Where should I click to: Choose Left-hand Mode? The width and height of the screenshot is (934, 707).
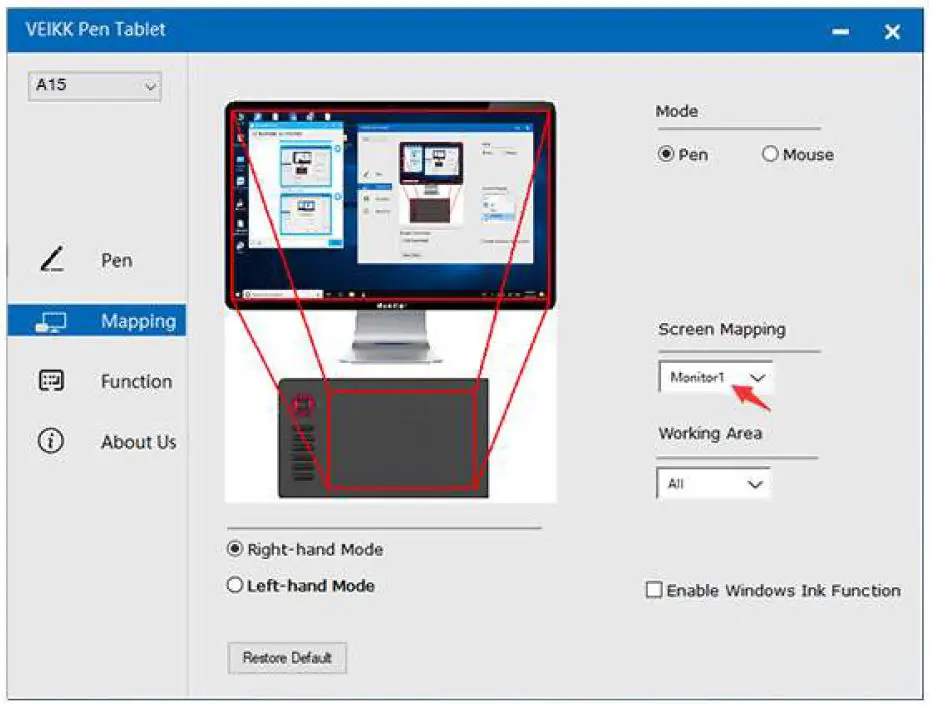click(x=235, y=585)
